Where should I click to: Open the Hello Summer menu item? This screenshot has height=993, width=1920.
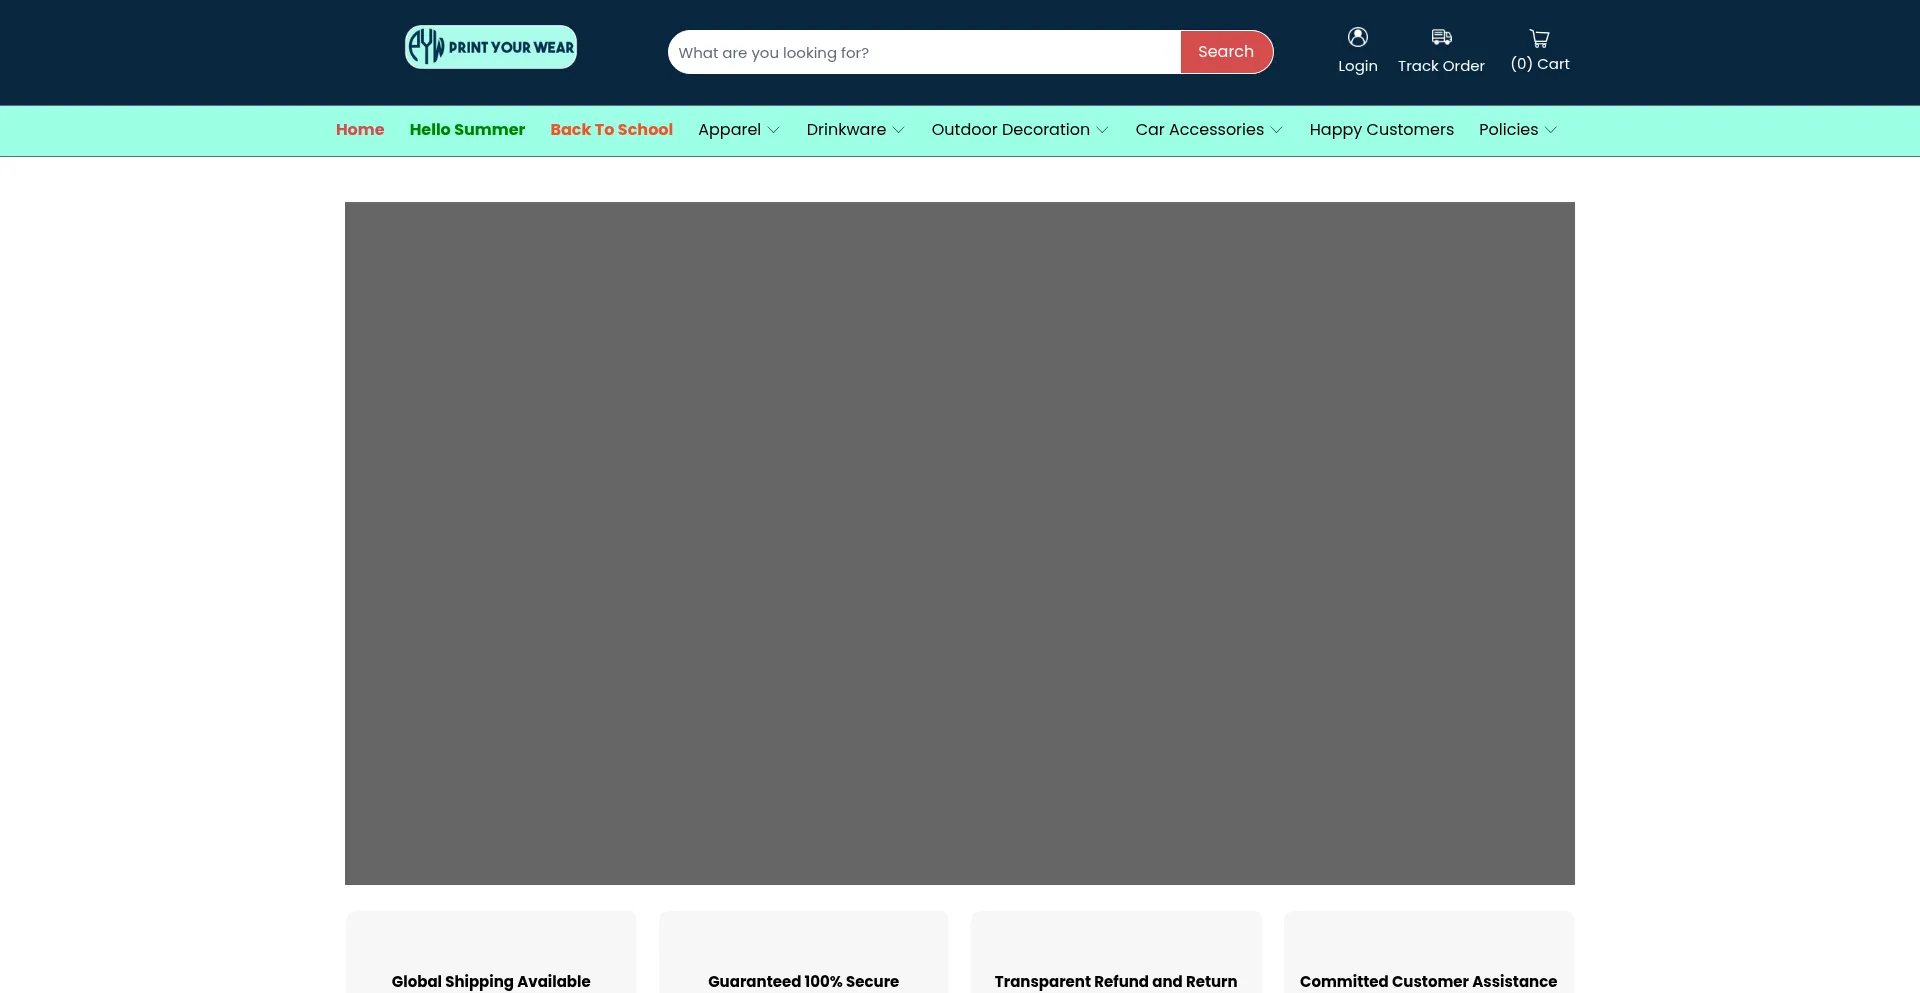tap(467, 130)
